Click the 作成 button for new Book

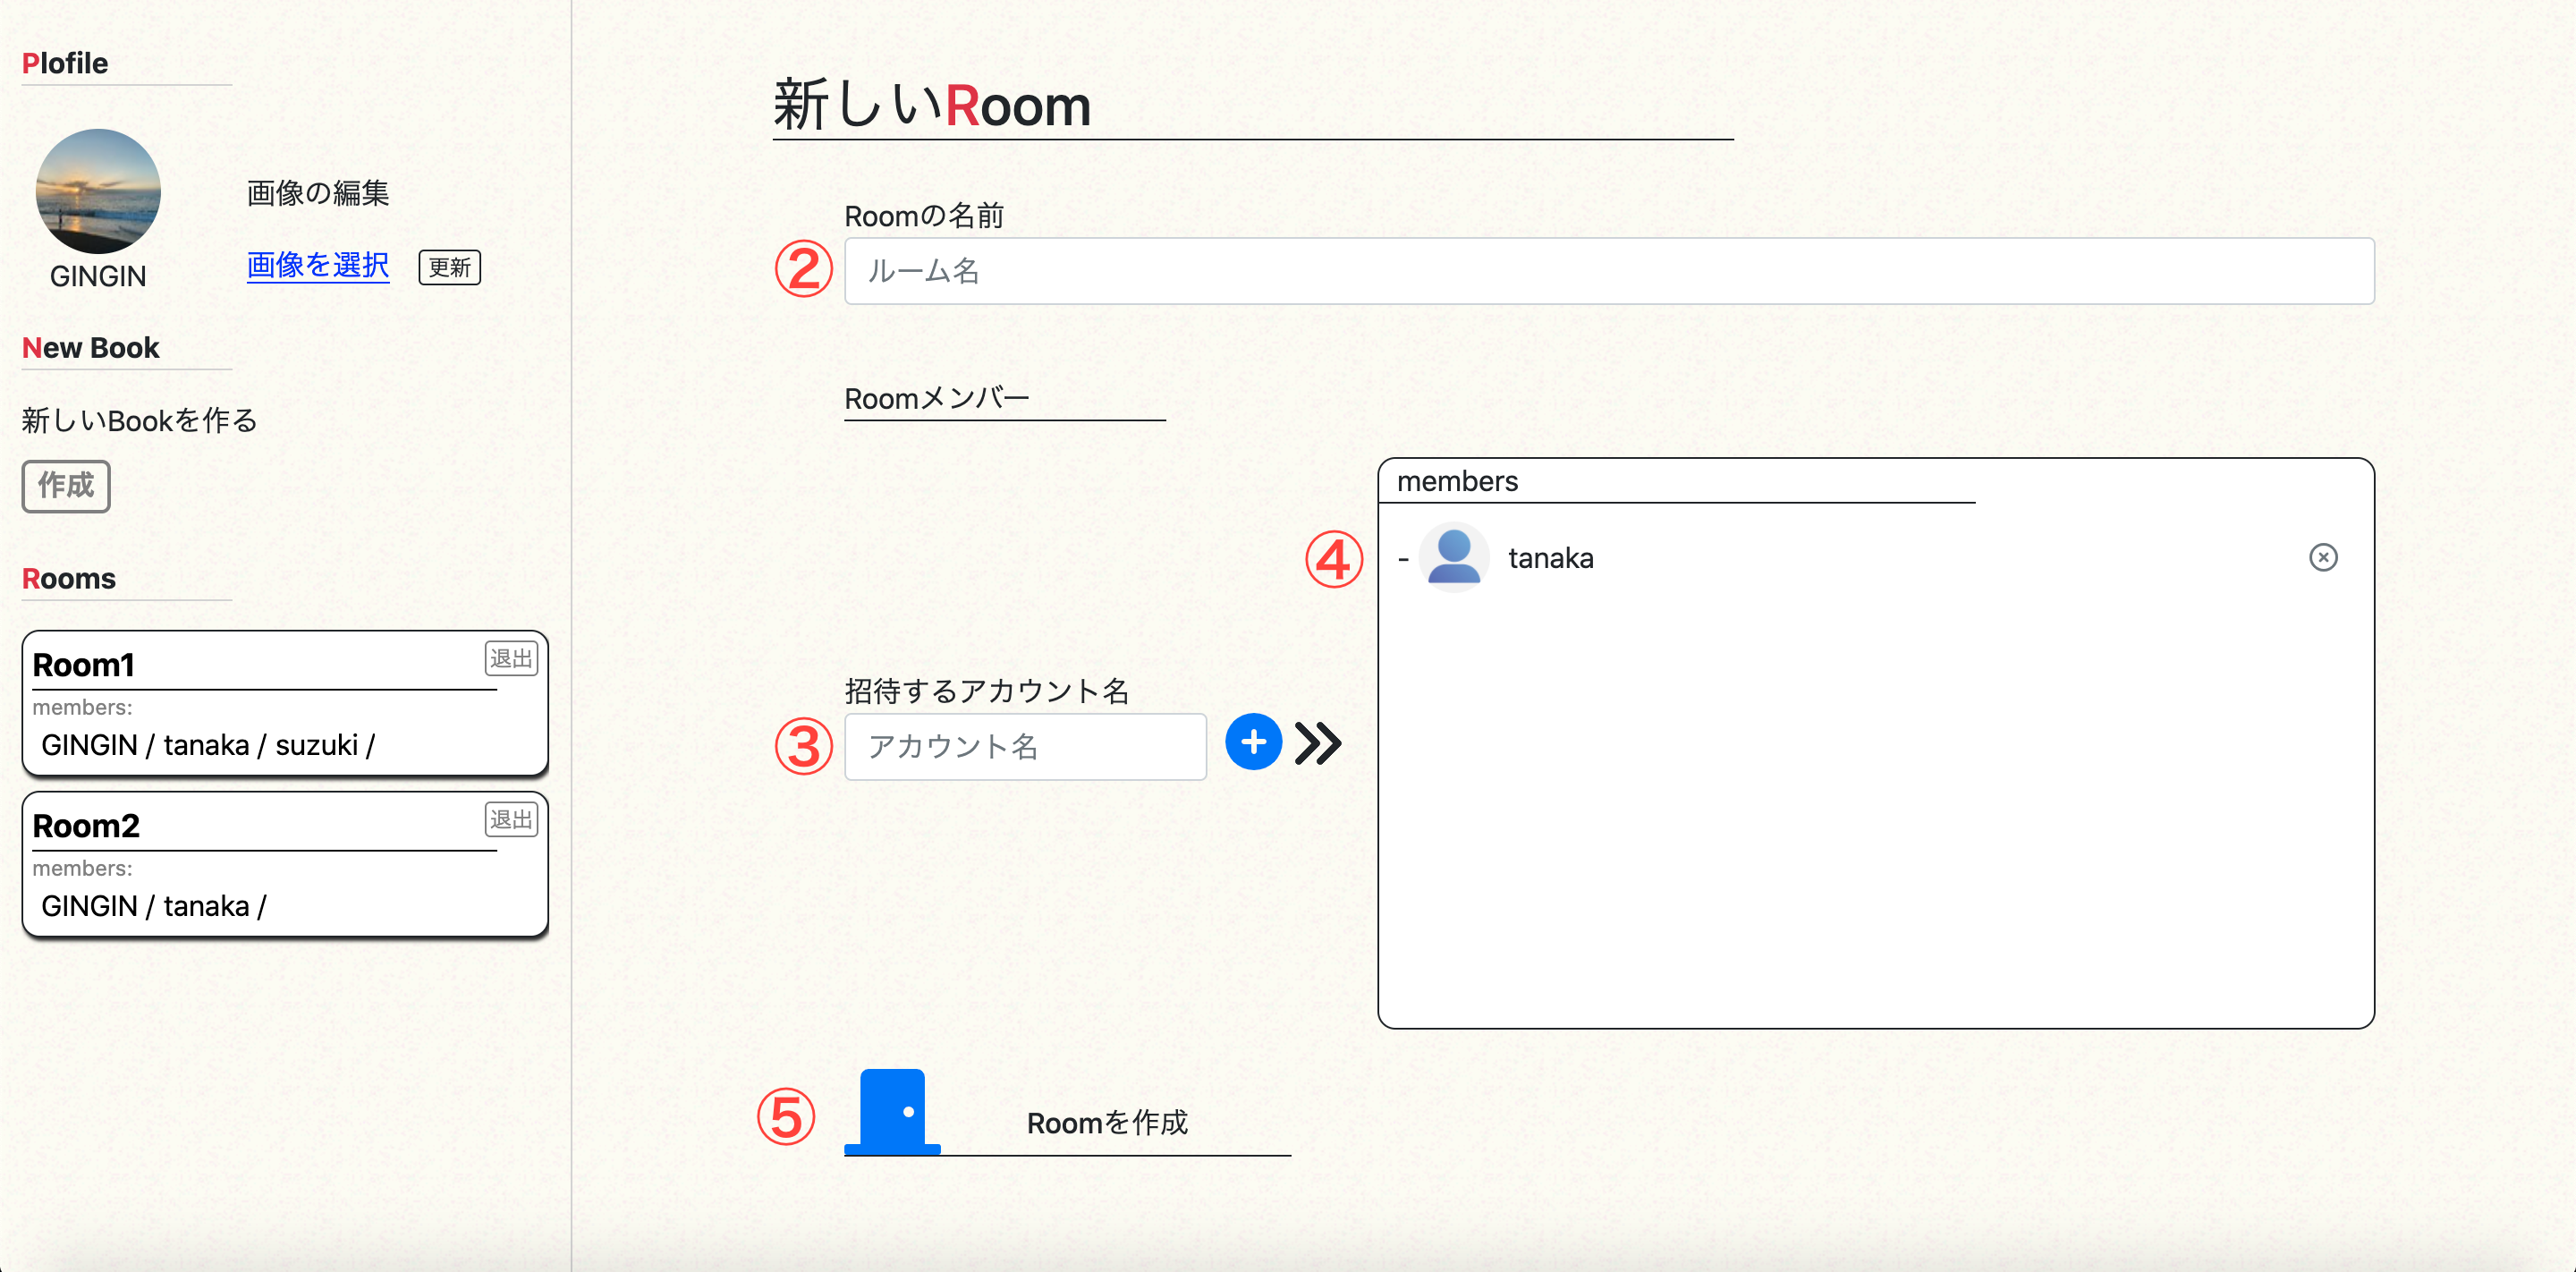pyautogui.click(x=66, y=486)
